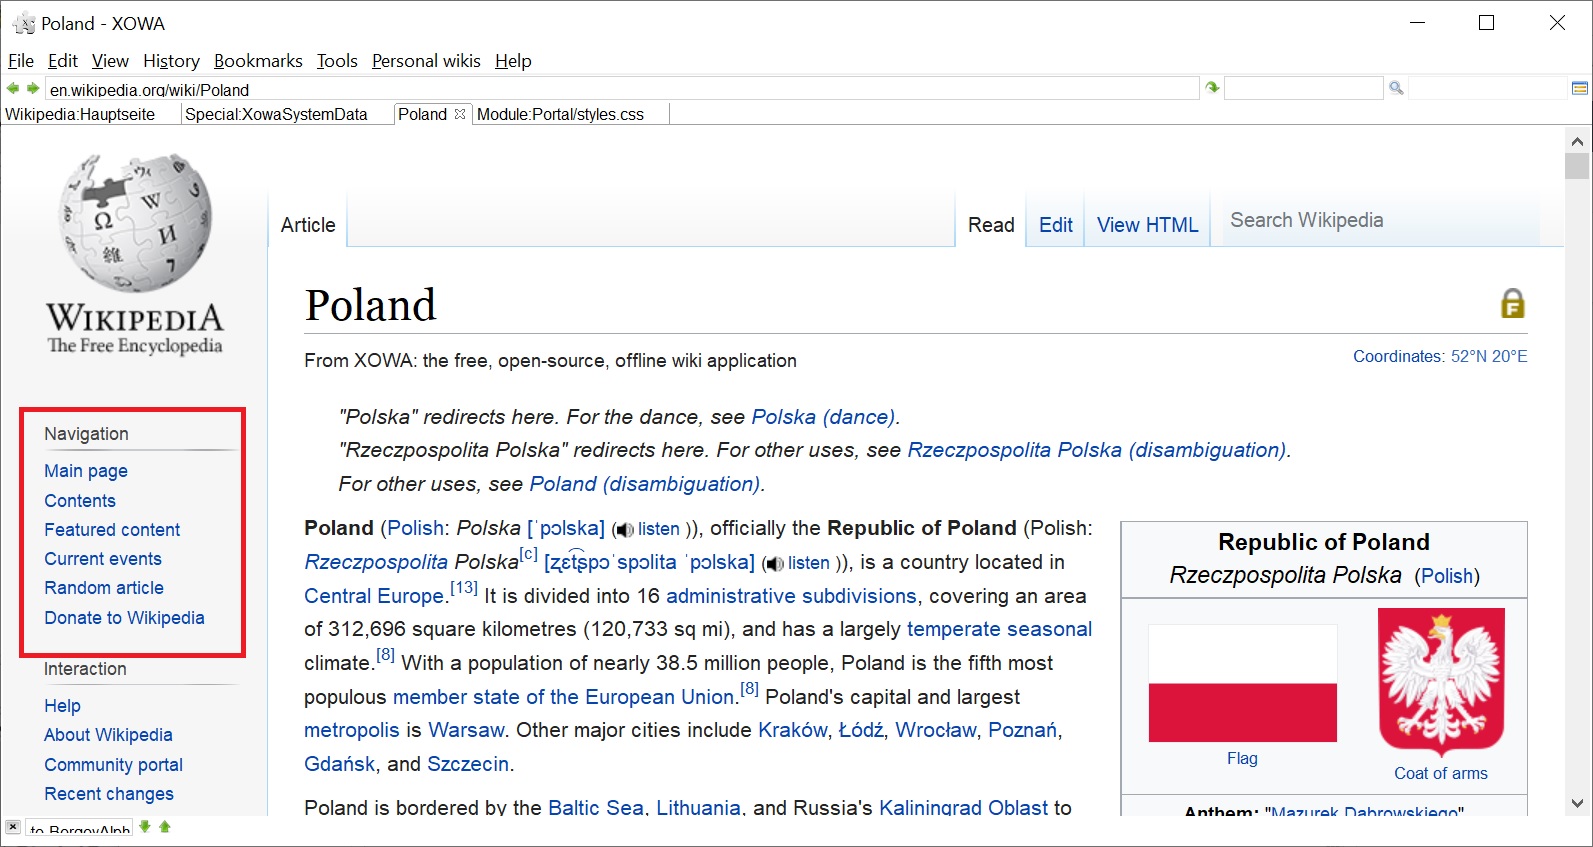Open the Personal wikis menu
Image resolution: width=1593 pixels, height=847 pixels.
426,61
